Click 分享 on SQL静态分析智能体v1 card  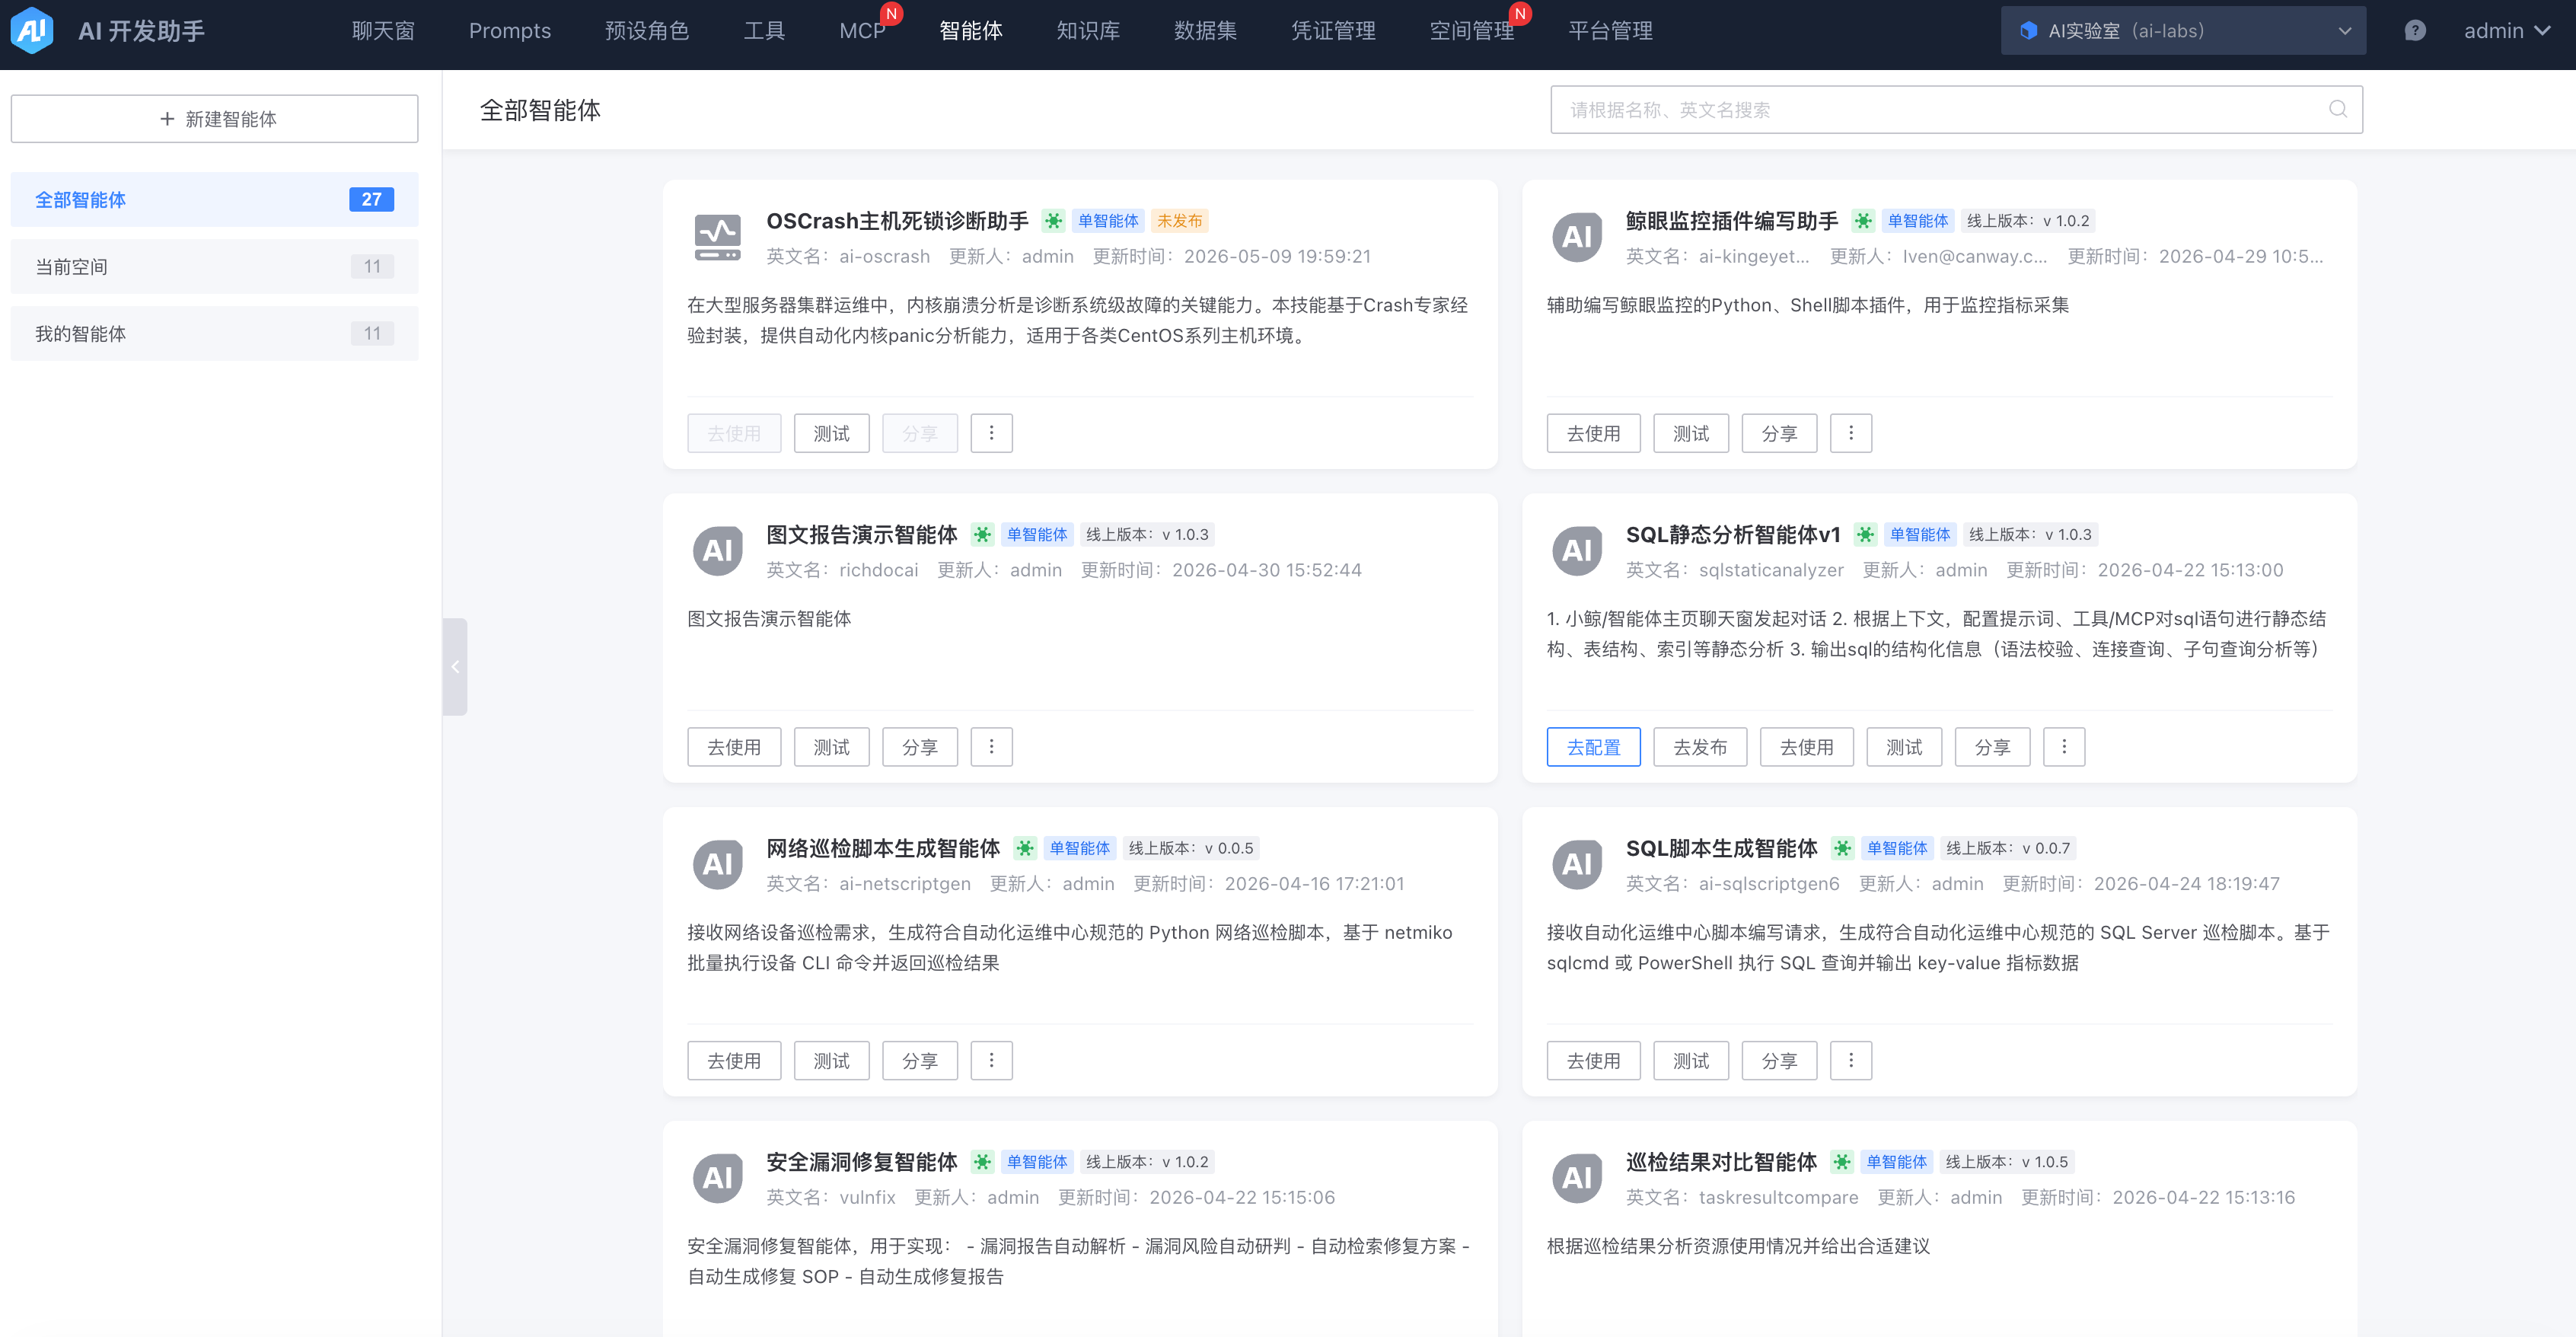[1992, 747]
